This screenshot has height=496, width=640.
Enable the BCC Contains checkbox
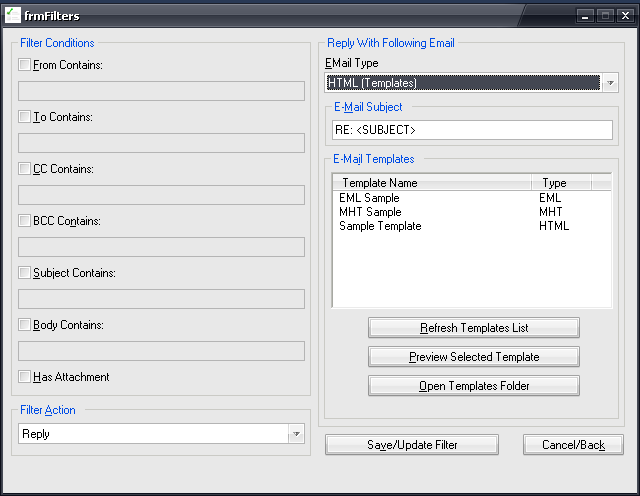click(25, 221)
